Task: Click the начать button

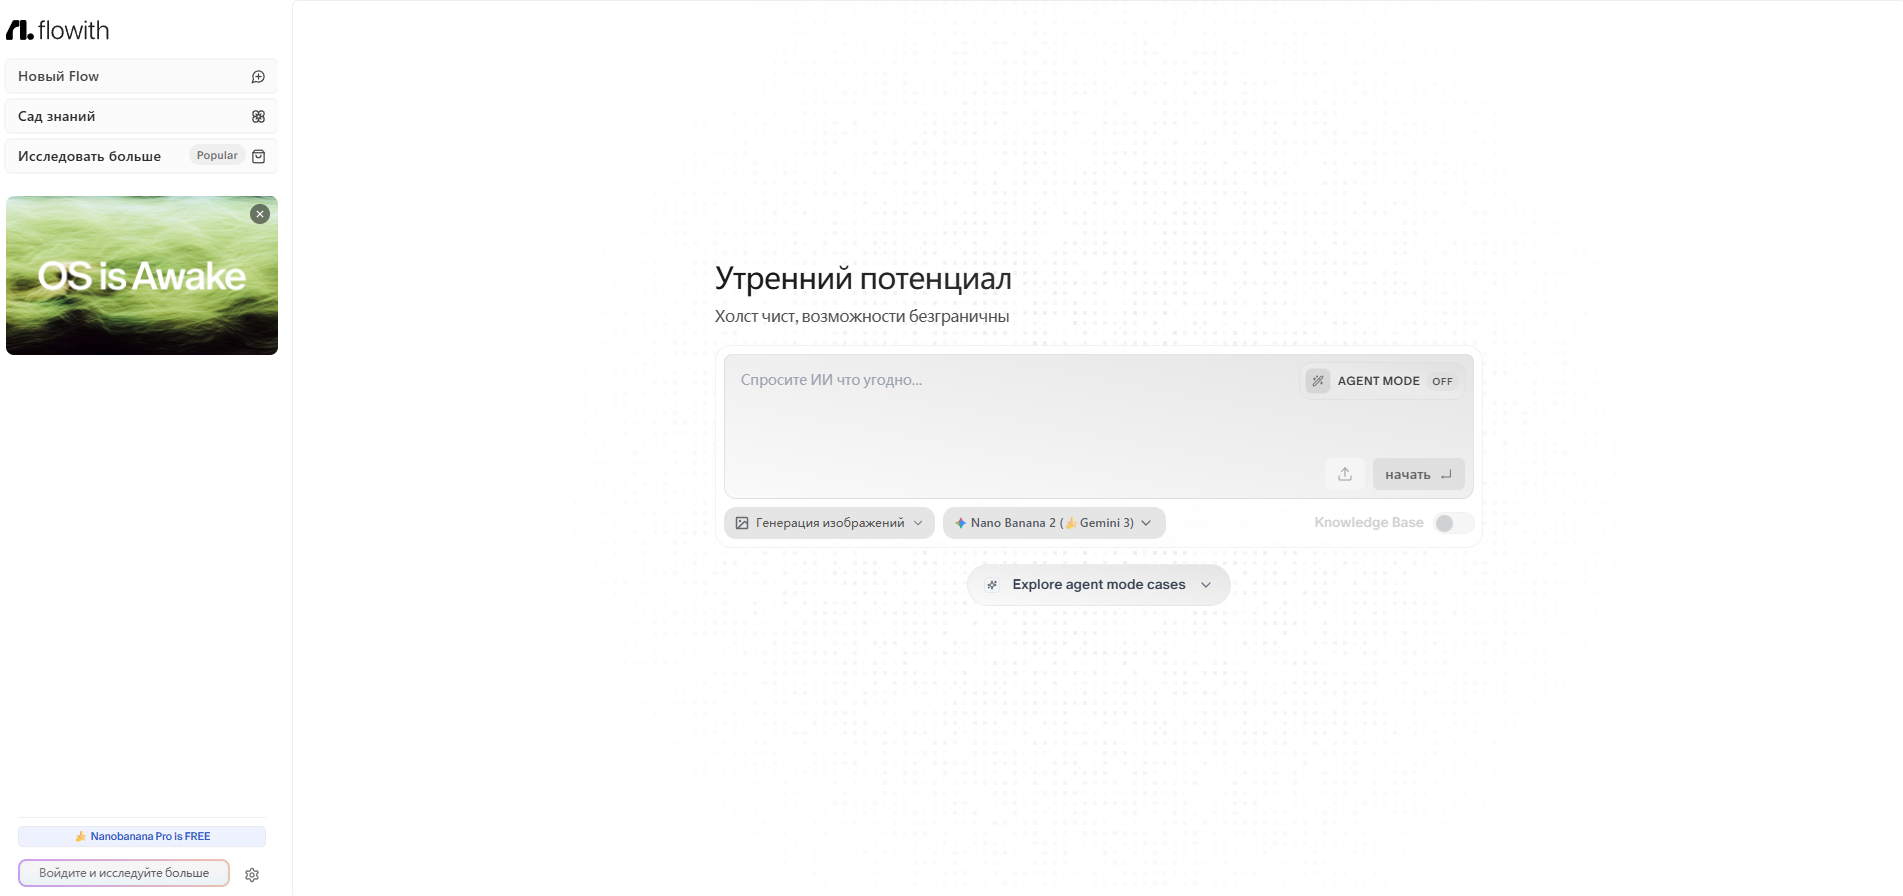Action: [x=1418, y=474]
